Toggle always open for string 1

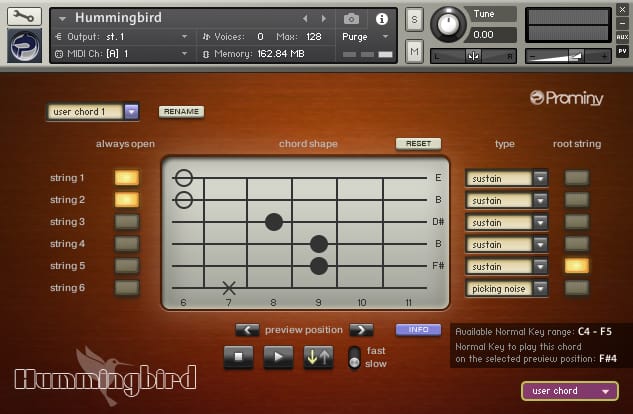pos(127,178)
